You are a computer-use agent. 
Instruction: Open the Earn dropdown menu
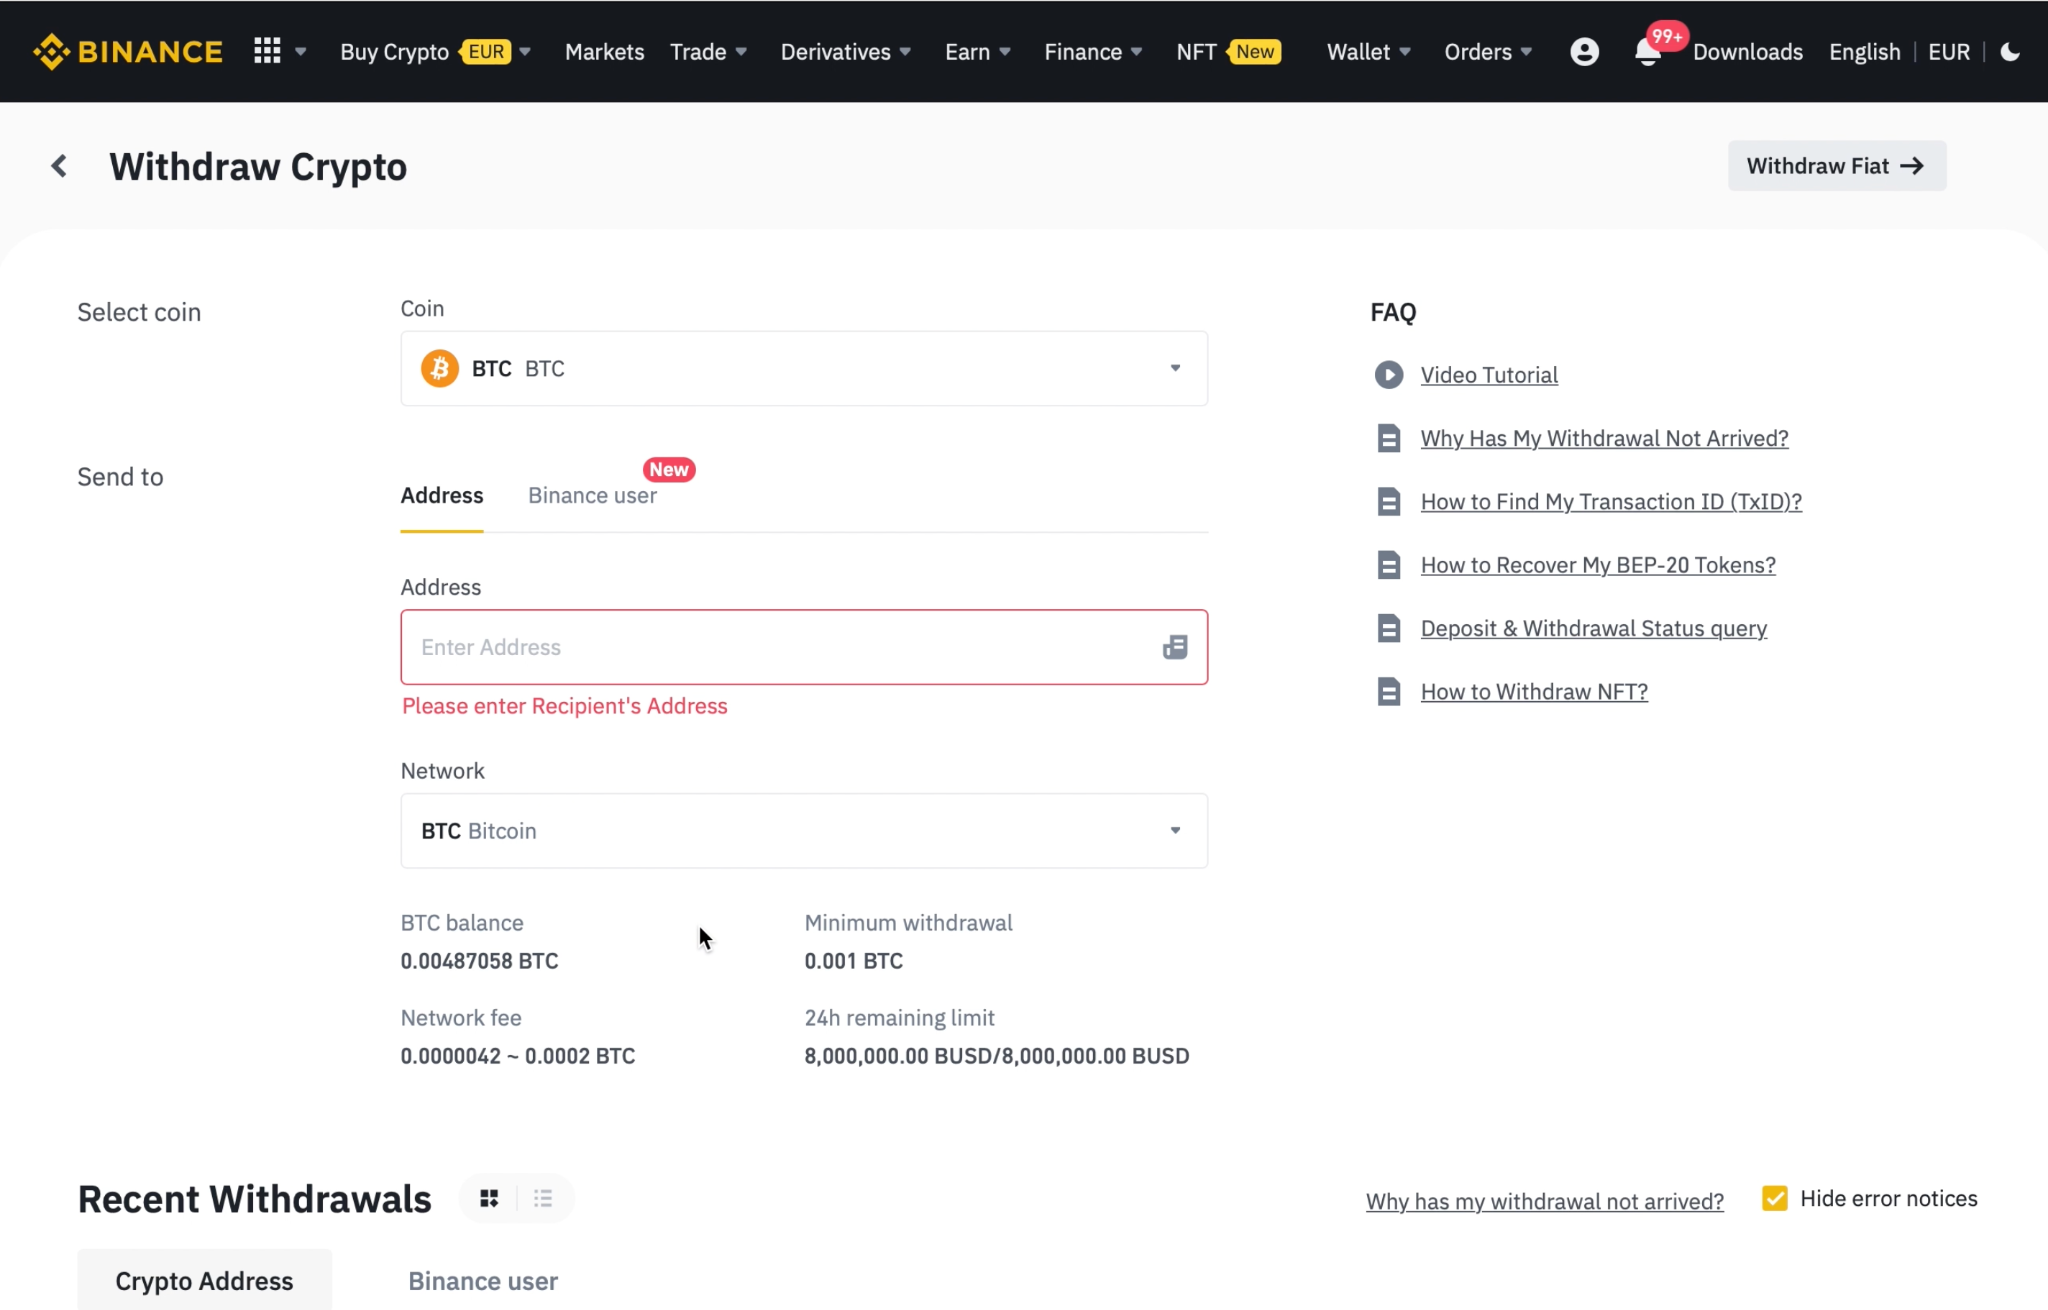(x=978, y=52)
